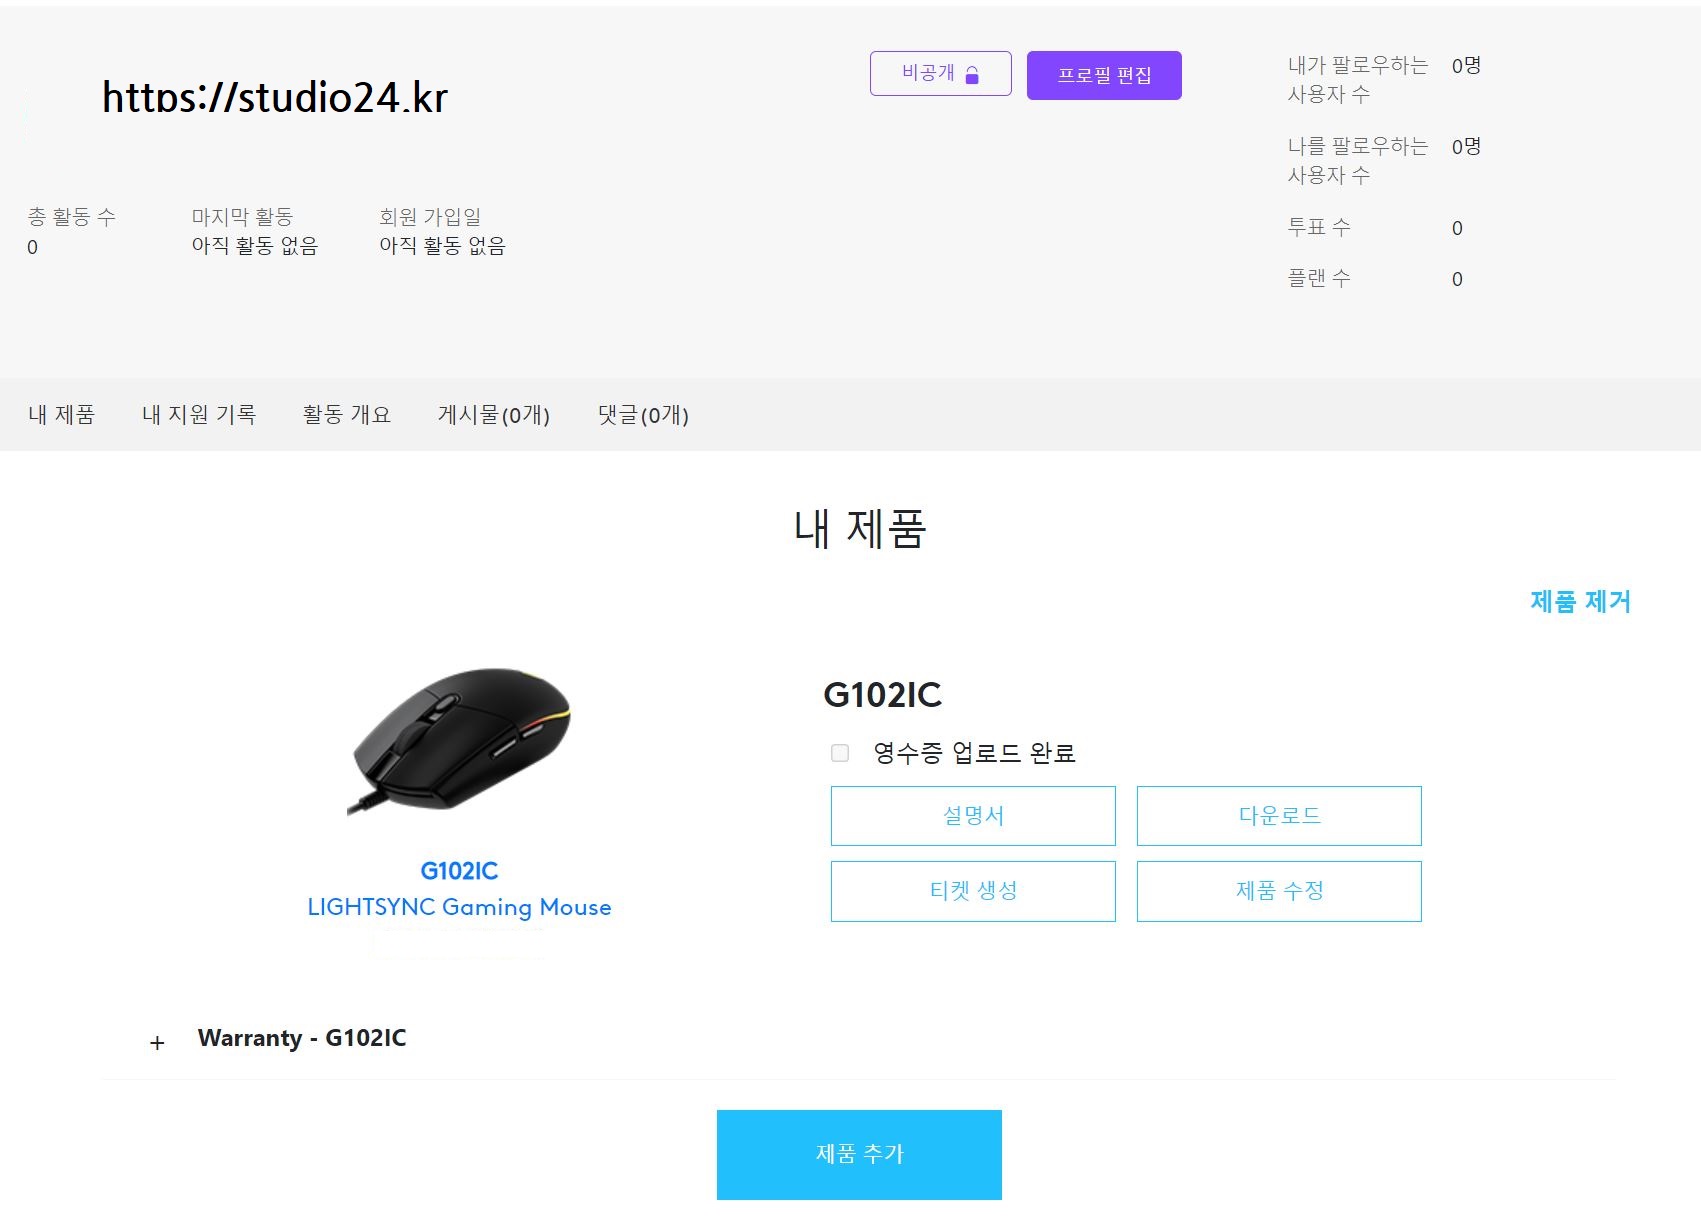The image size is (1701, 1221).
Task: Click the 비공개 private button
Action: click(x=940, y=74)
